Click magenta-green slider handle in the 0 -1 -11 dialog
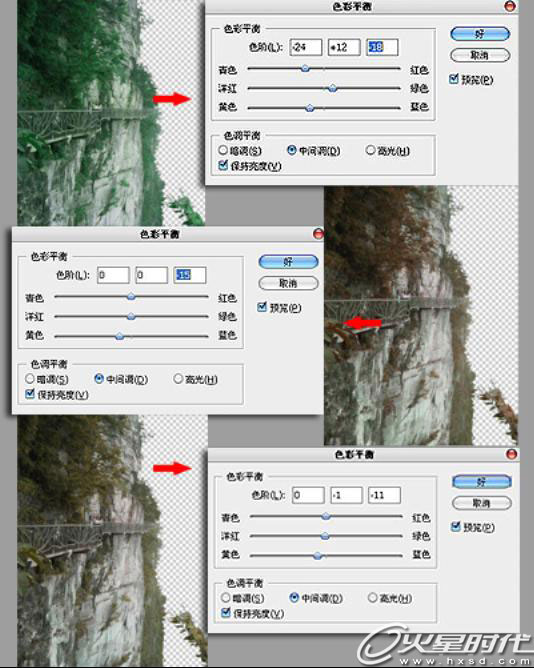The width and height of the screenshot is (534, 668). (x=325, y=536)
